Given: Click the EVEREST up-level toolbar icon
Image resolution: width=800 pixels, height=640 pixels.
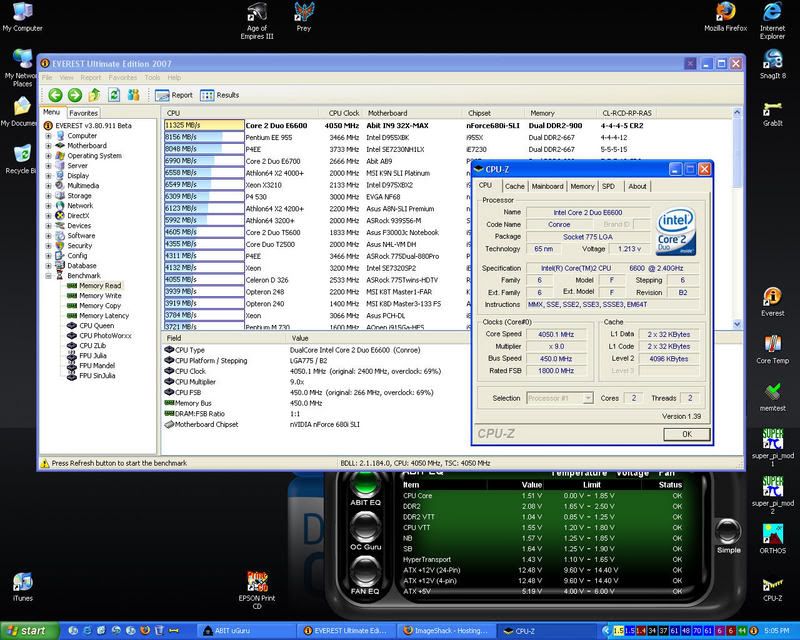Looking at the screenshot, I should pos(94,95).
